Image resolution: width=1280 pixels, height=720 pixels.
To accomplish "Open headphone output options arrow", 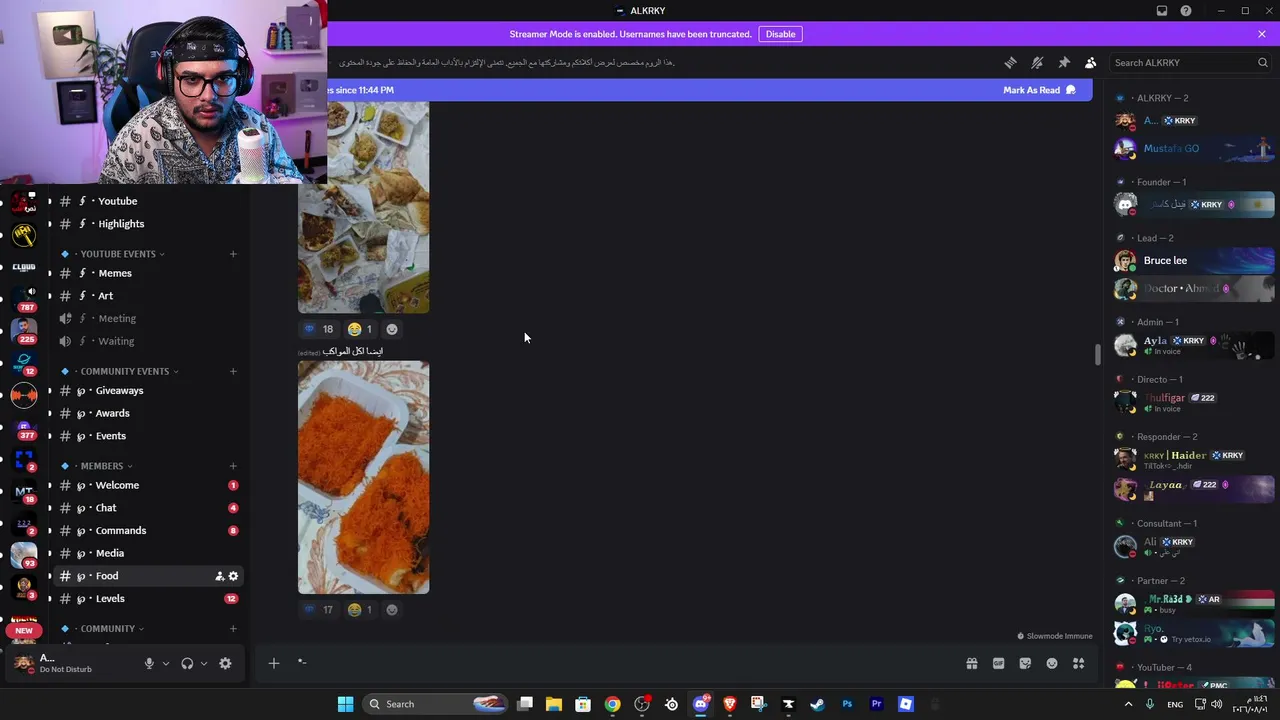I will (204, 663).
